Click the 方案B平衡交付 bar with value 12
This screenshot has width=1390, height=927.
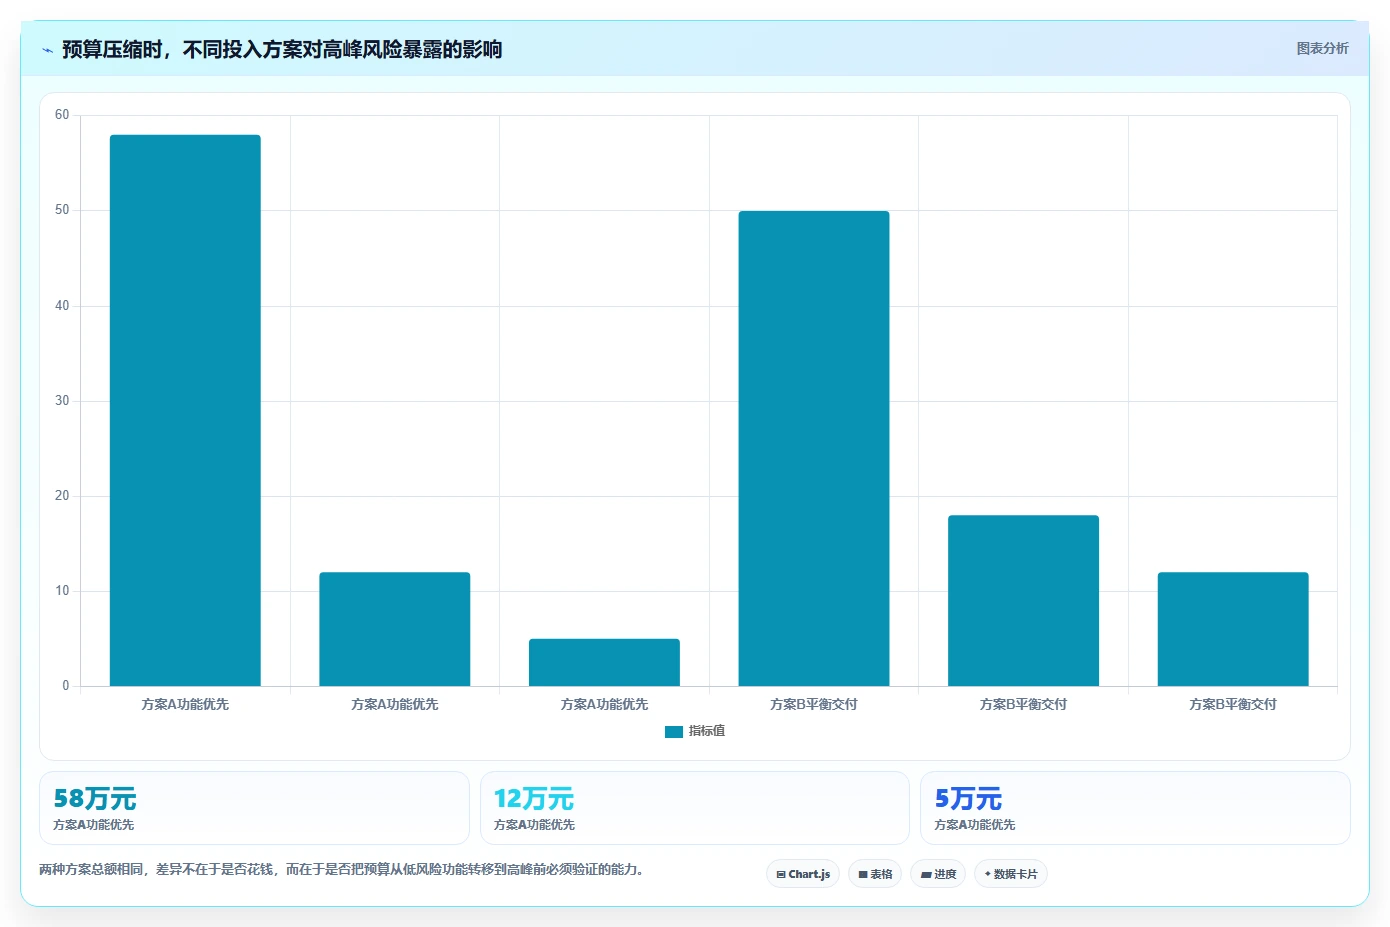pos(1233,629)
